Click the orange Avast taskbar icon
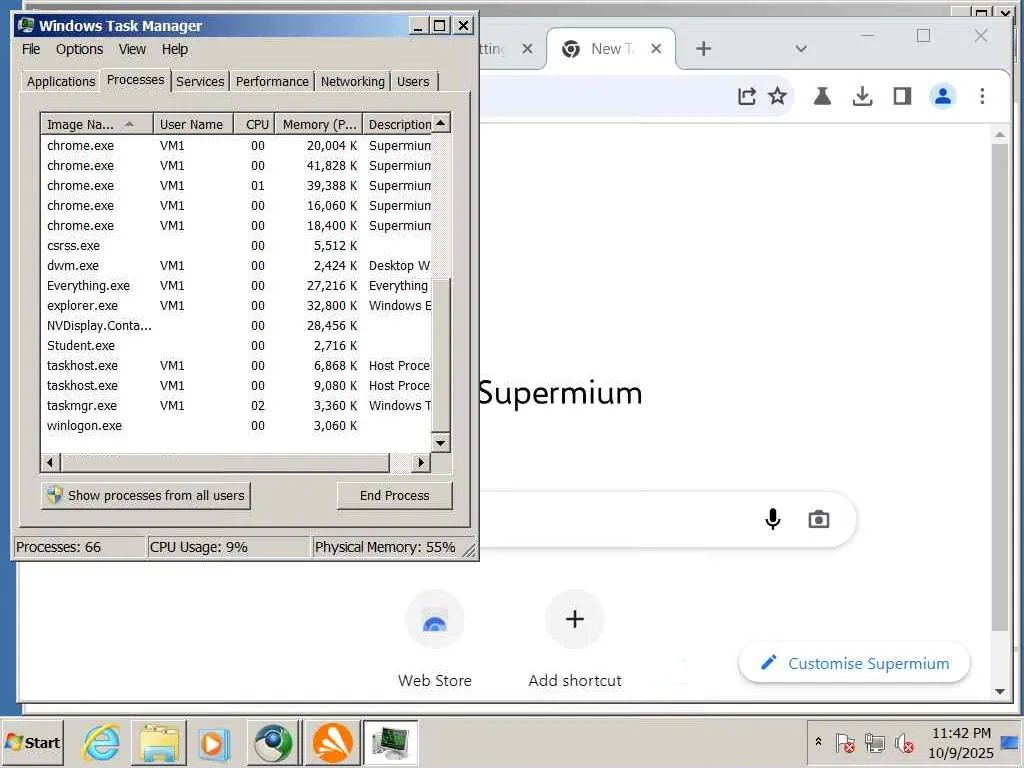The height and width of the screenshot is (768, 1024). click(x=332, y=743)
